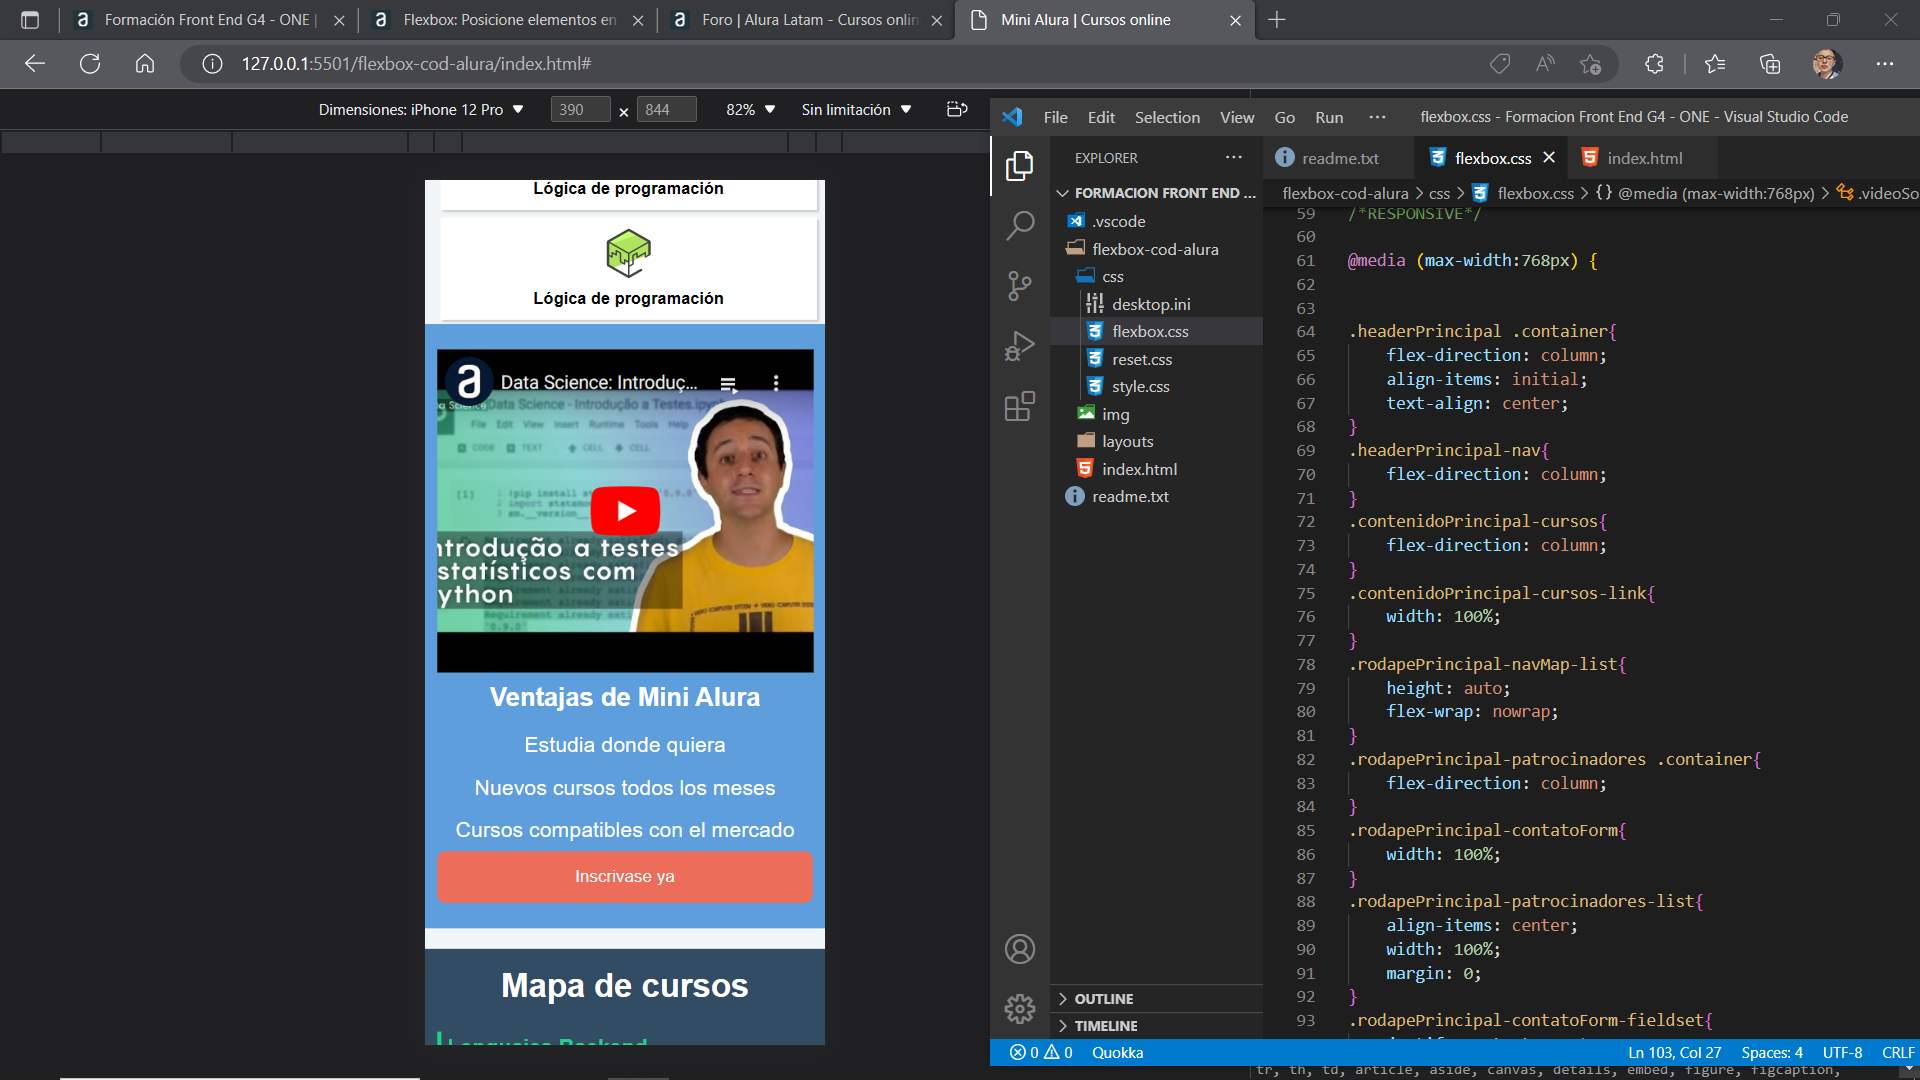Viewport: 1920px width, 1080px height.
Task: Collapse the css folder in Explorer
Action: click(x=1157, y=277)
